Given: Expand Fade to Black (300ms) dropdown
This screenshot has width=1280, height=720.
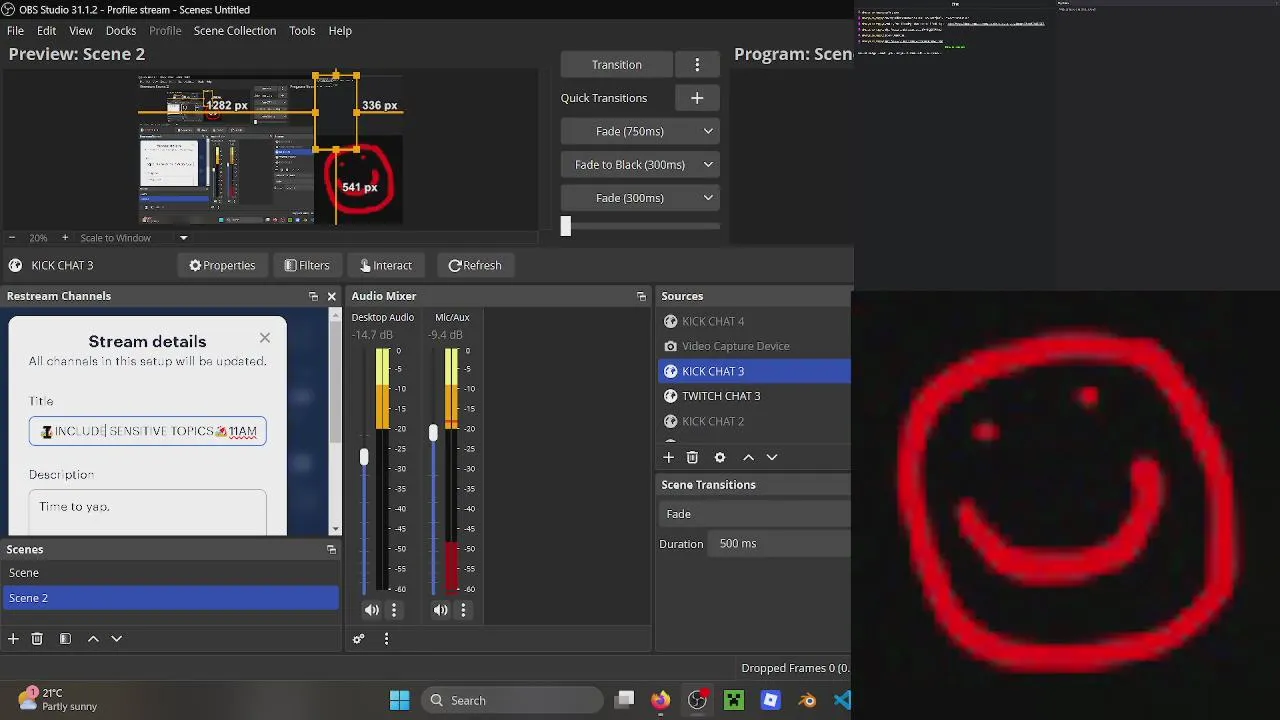Looking at the screenshot, I should (x=708, y=164).
